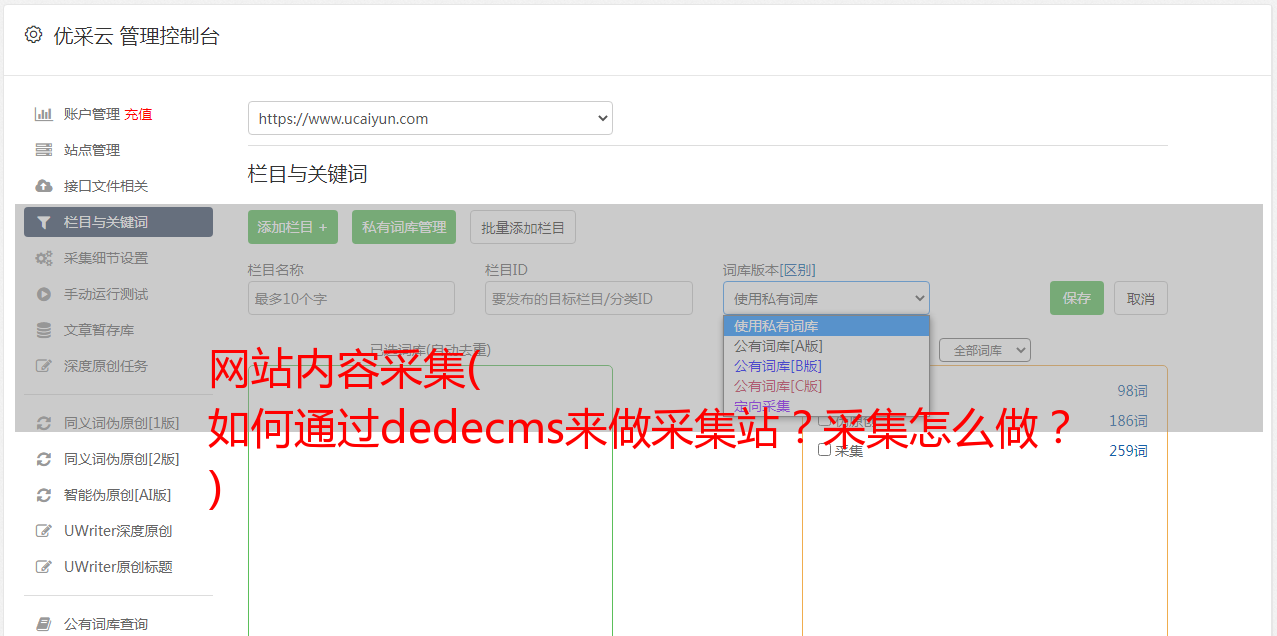Click the database icon for 文章暂存库
Viewport: 1277px width, 636px height.
click(x=44, y=330)
